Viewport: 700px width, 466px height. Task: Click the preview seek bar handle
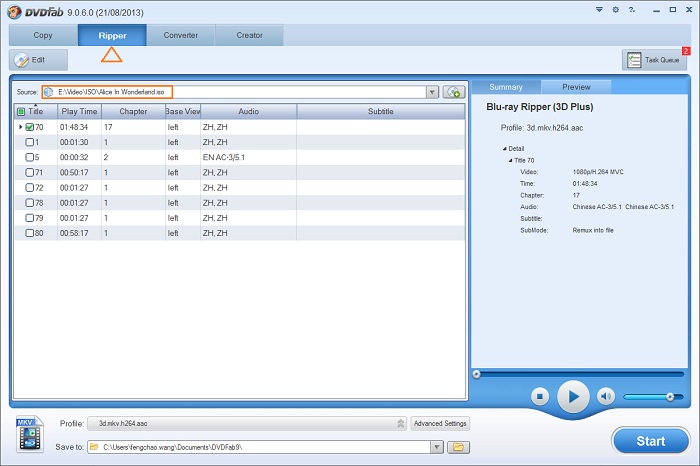pyautogui.click(x=476, y=374)
